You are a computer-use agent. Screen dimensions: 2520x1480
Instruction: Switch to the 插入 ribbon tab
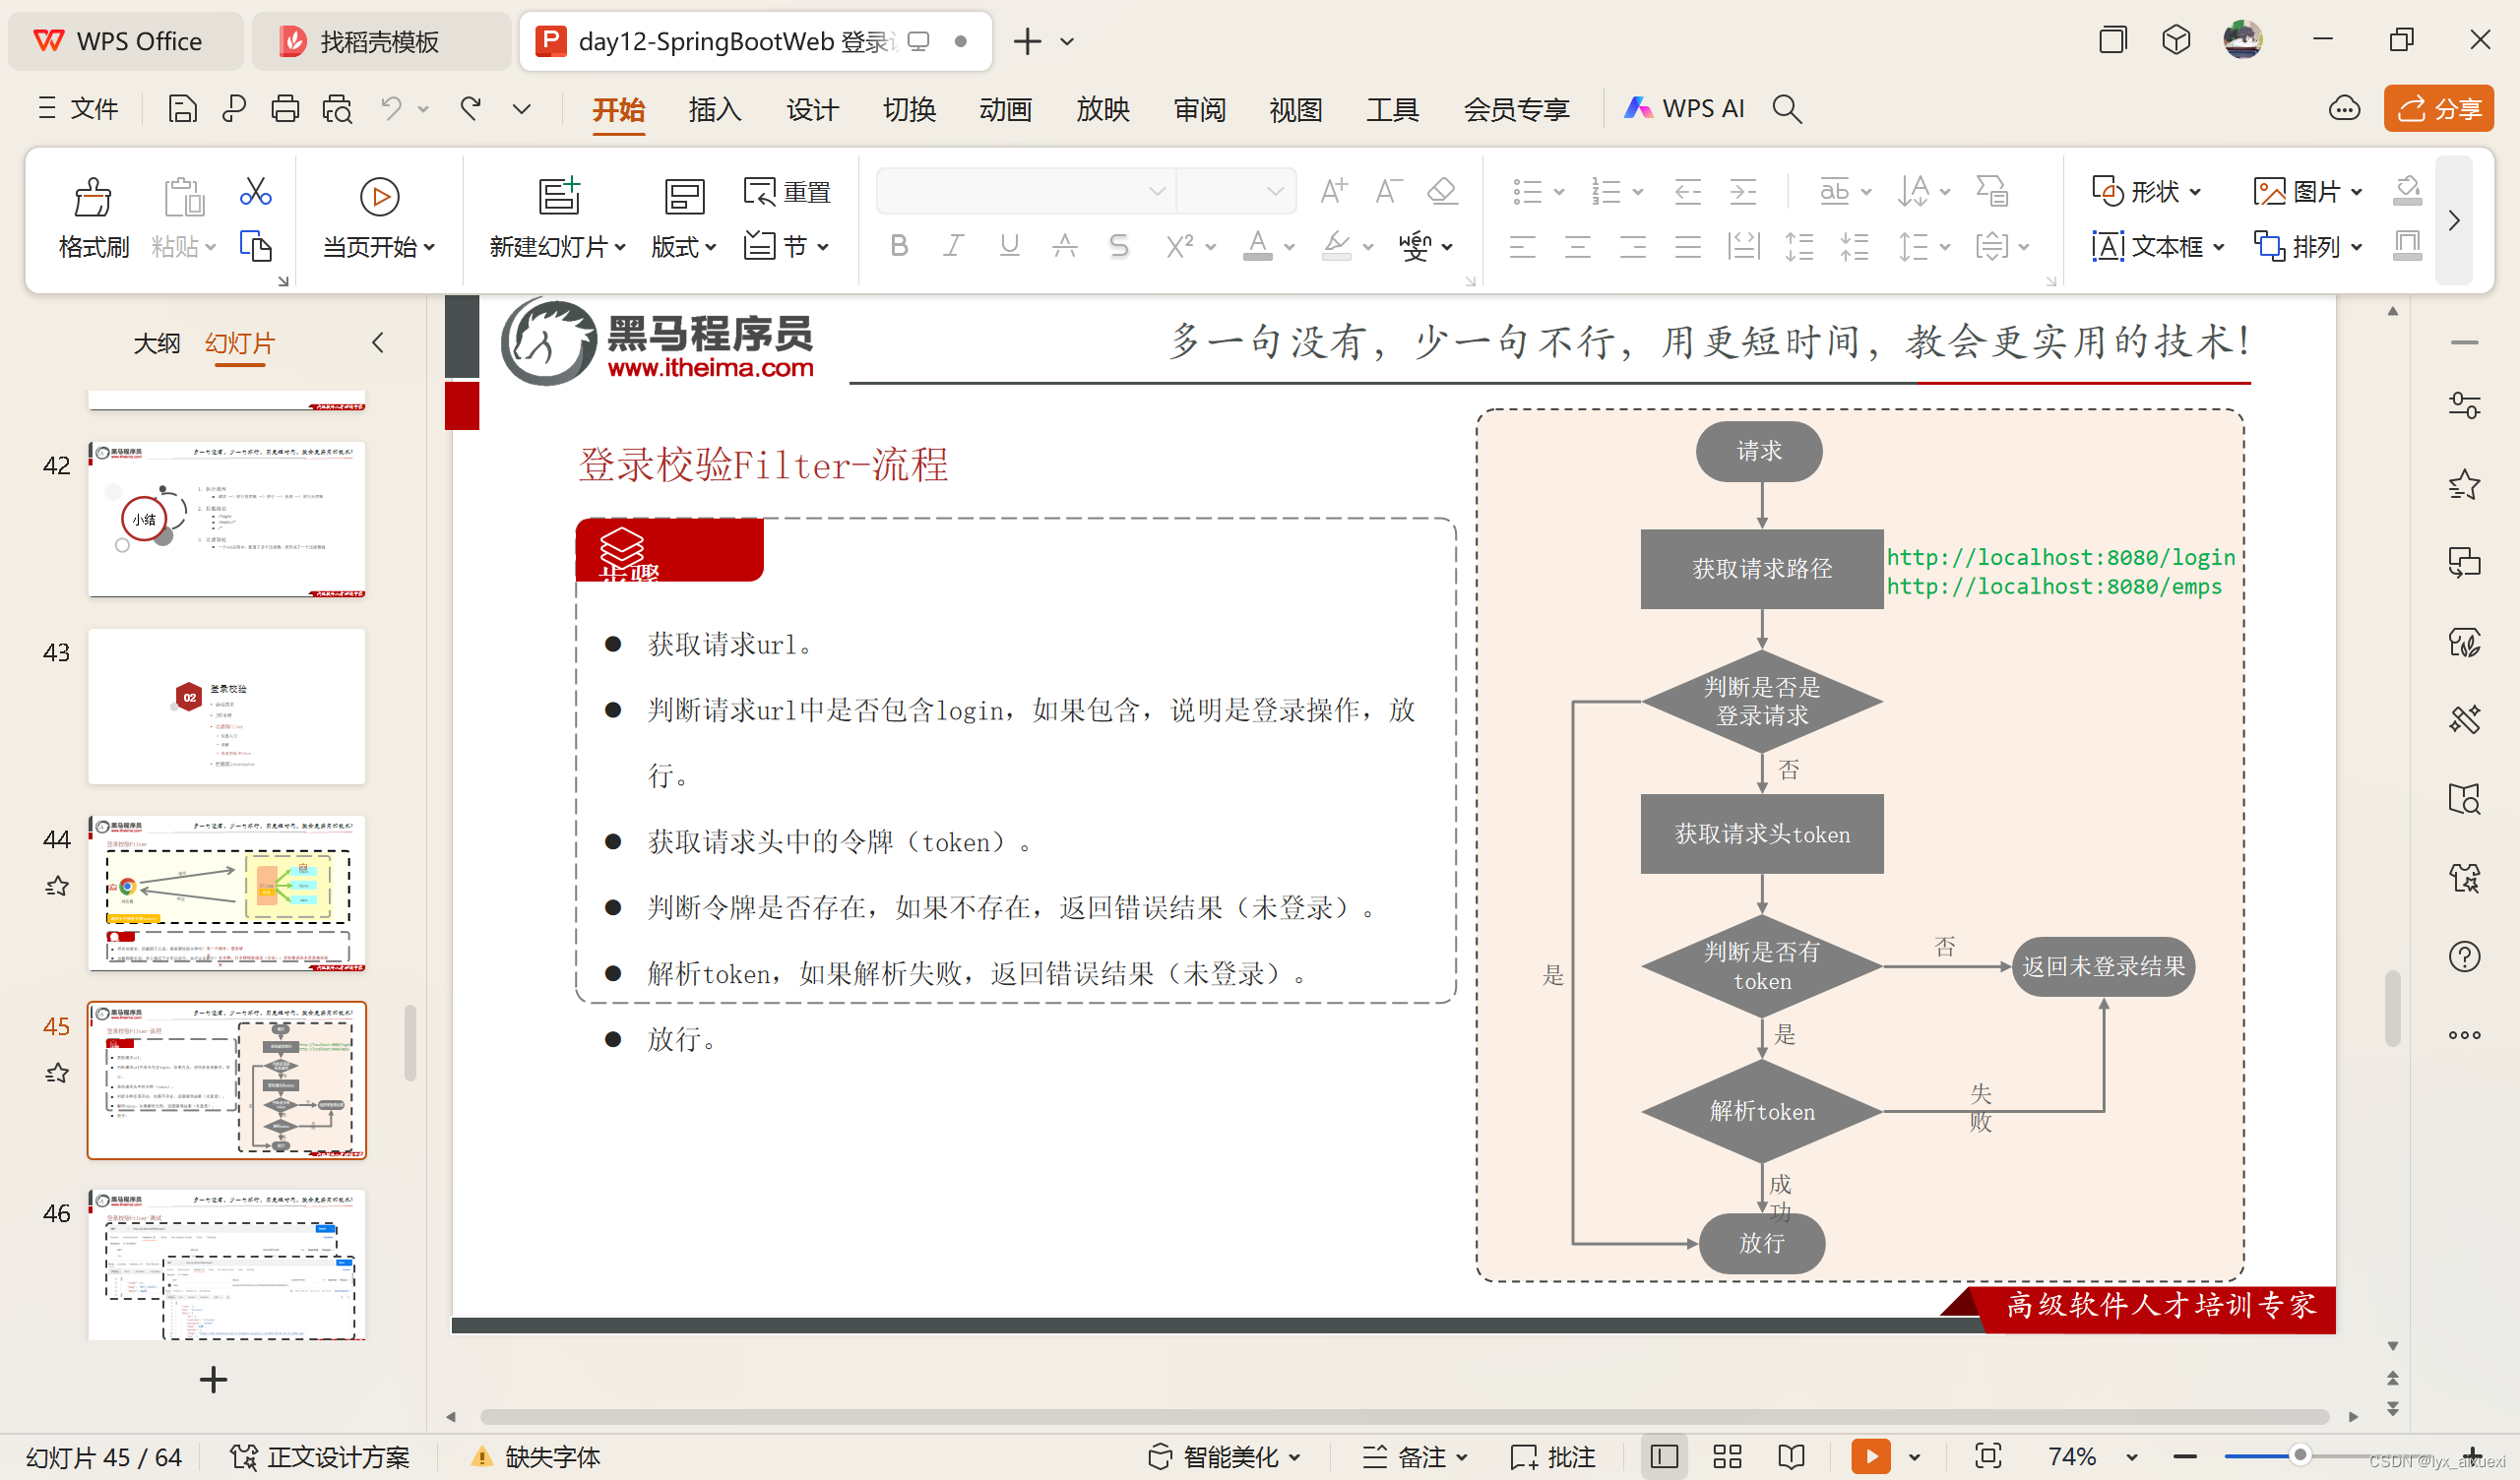(714, 108)
